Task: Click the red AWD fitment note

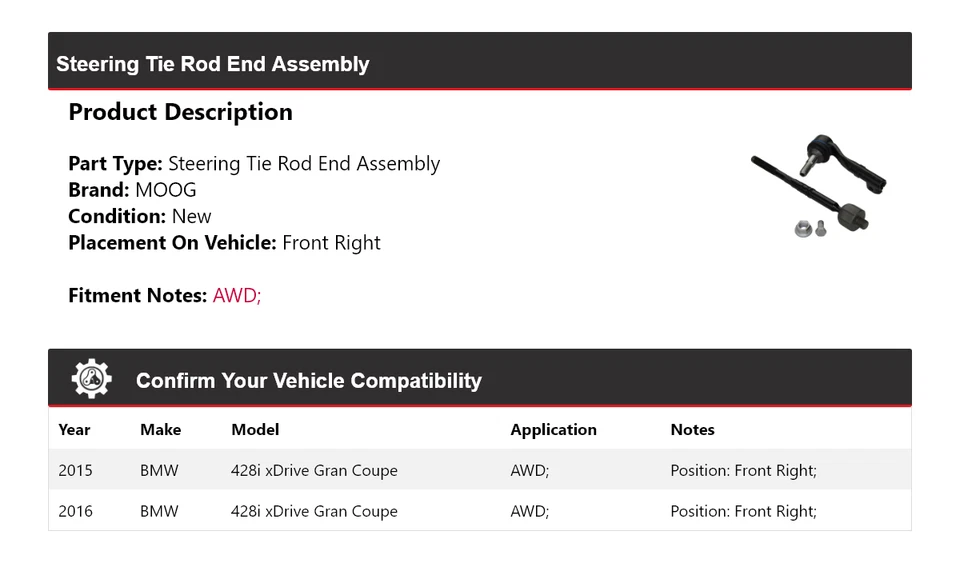Action: pos(237,295)
